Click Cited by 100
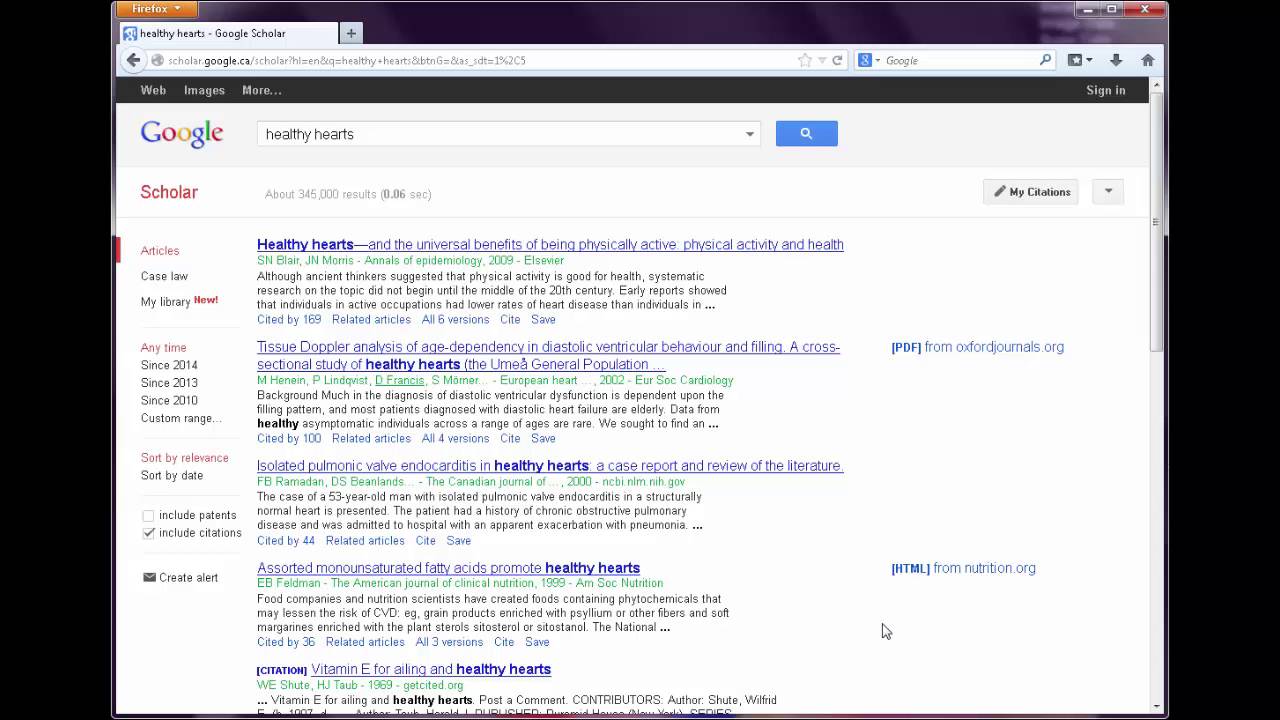 tap(289, 439)
